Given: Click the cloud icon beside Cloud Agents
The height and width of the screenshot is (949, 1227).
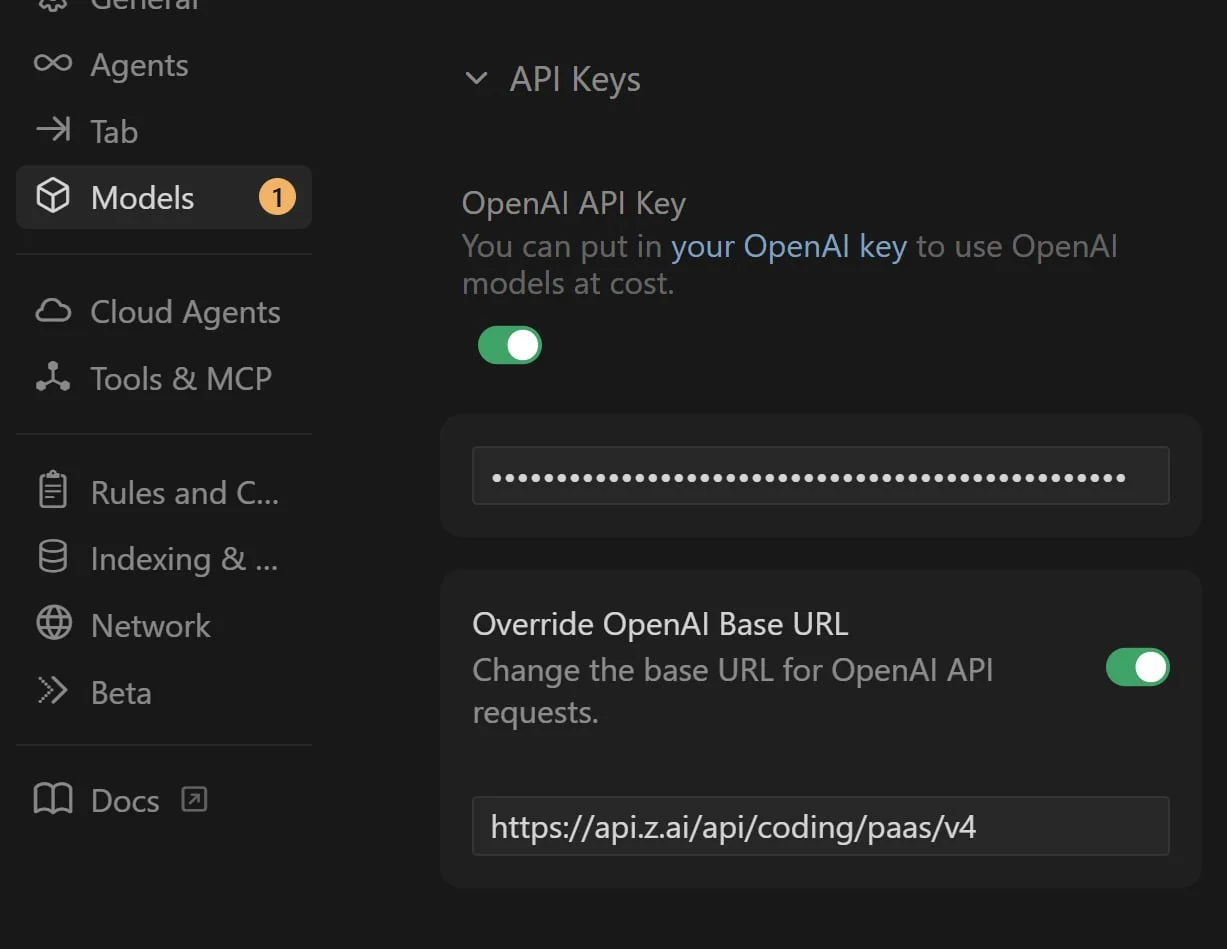Looking at the screenshot, I should click(53, 312).
